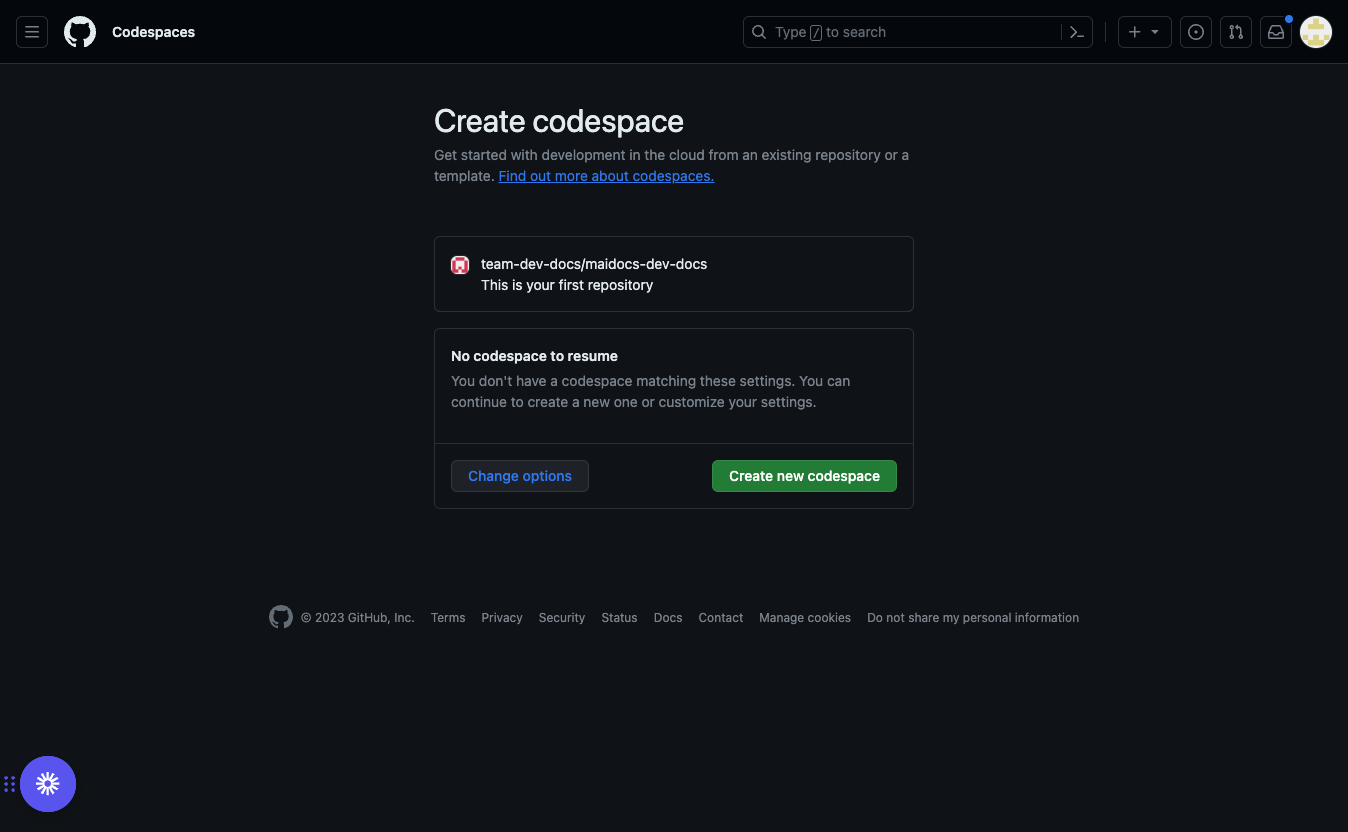The width and height of the screenshot is (1348, 832).
Task: Click Create new codespace button
Action: 804,476
